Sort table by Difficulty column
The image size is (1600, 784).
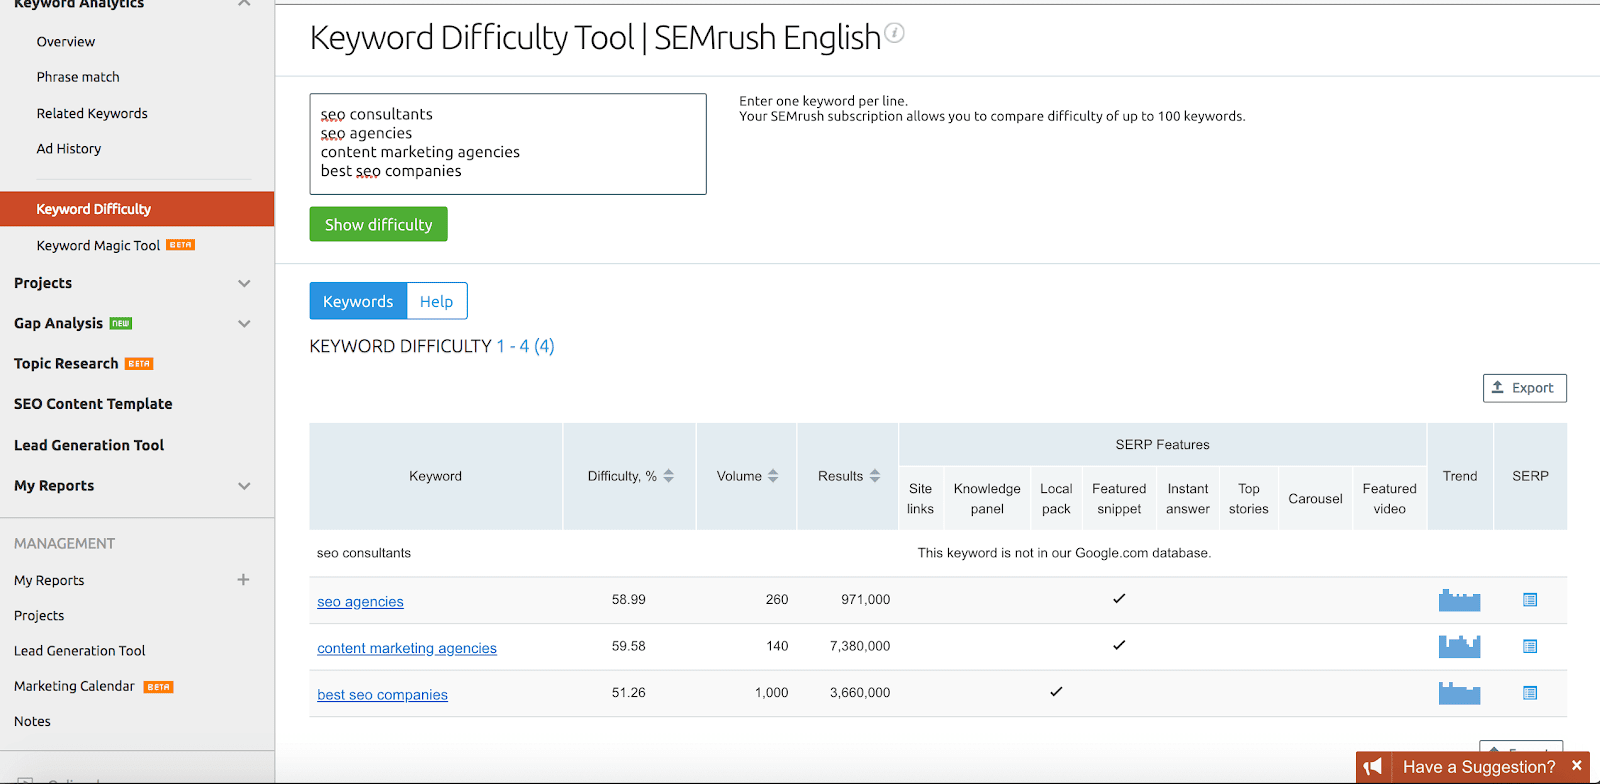click(x=669, y=476)
